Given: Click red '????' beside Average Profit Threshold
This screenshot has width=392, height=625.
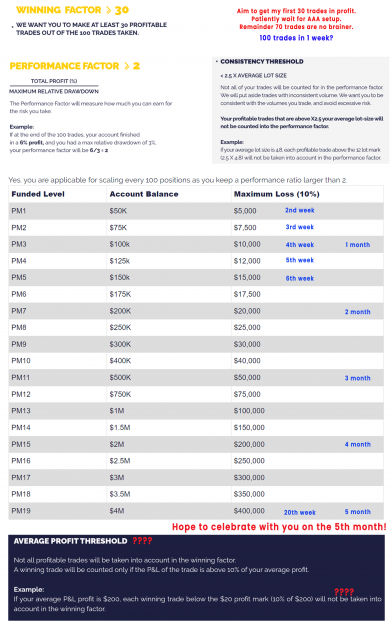Looking at the screenshot, I should (142, 541).
